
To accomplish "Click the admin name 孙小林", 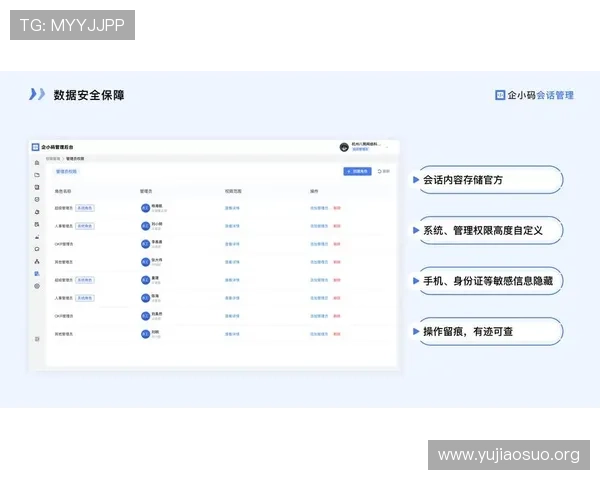I will pyautogui.click(x=157, y=224).
